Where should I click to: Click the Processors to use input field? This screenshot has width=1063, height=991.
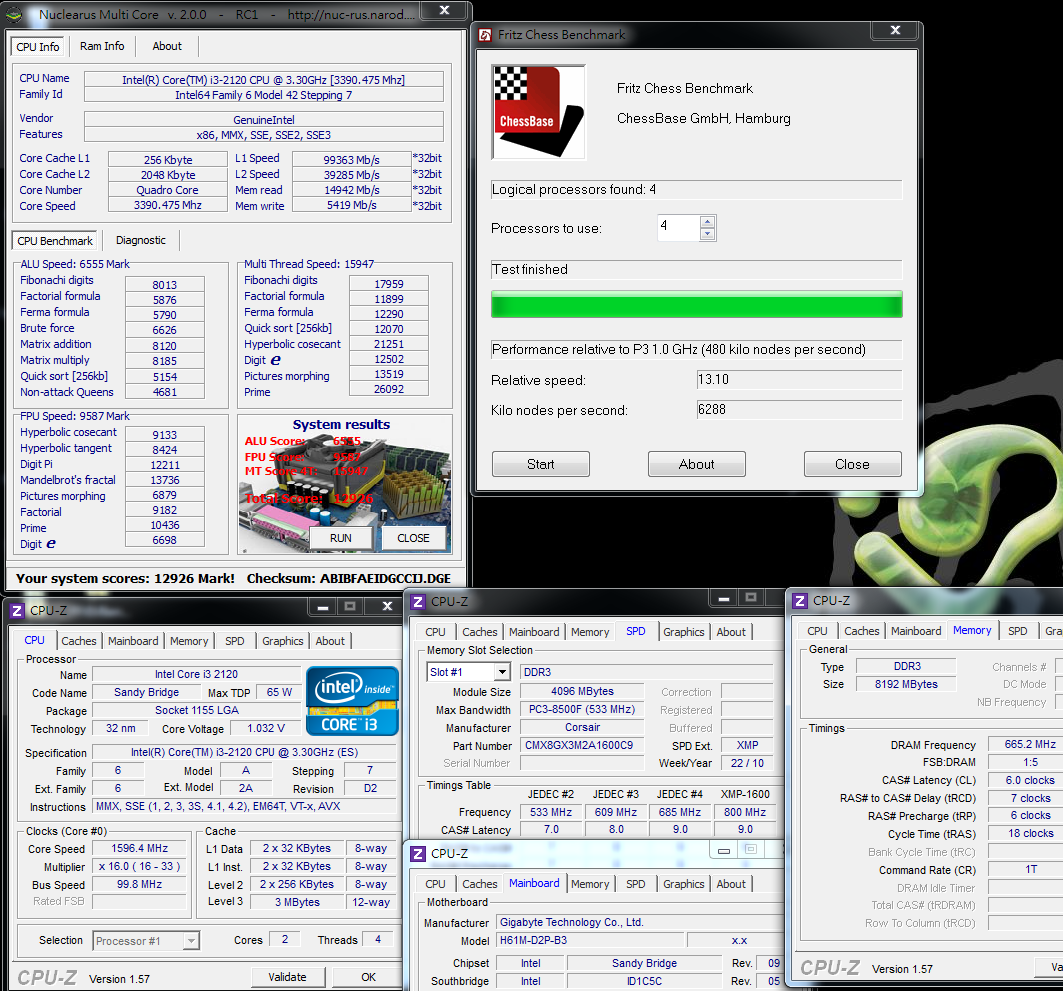[679, 228]
